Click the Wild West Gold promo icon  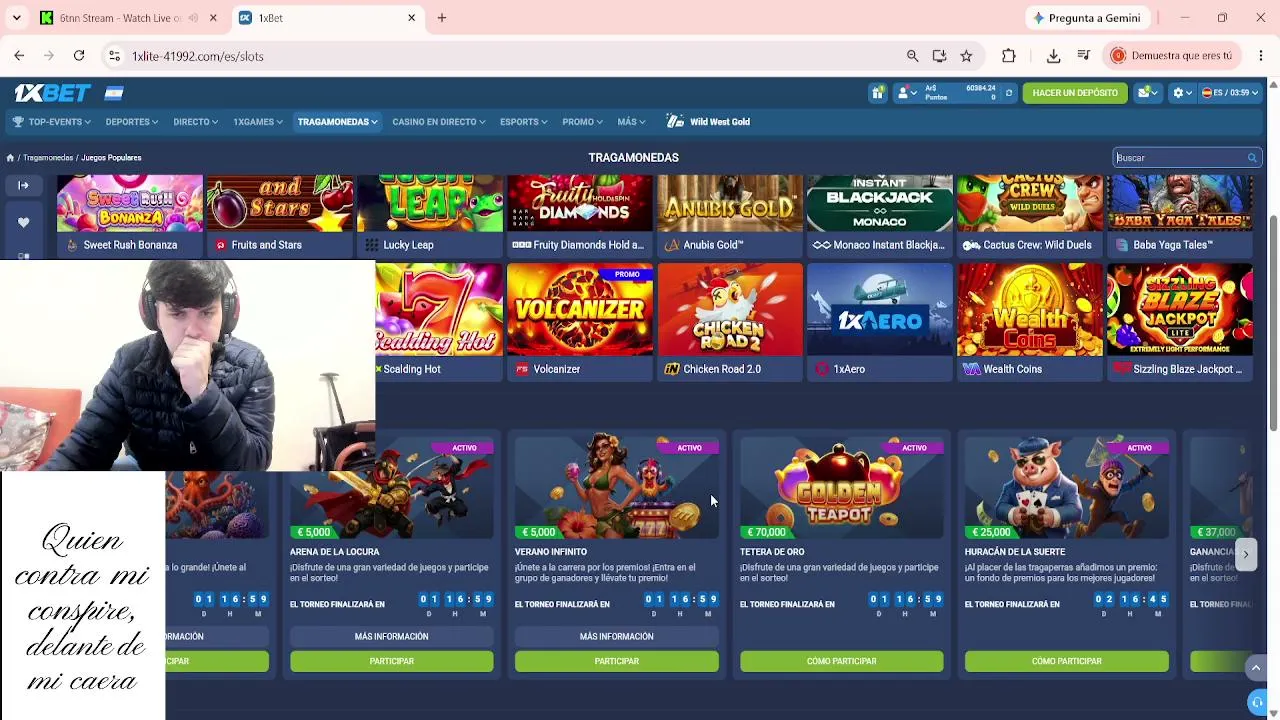[x=675, y=122]
